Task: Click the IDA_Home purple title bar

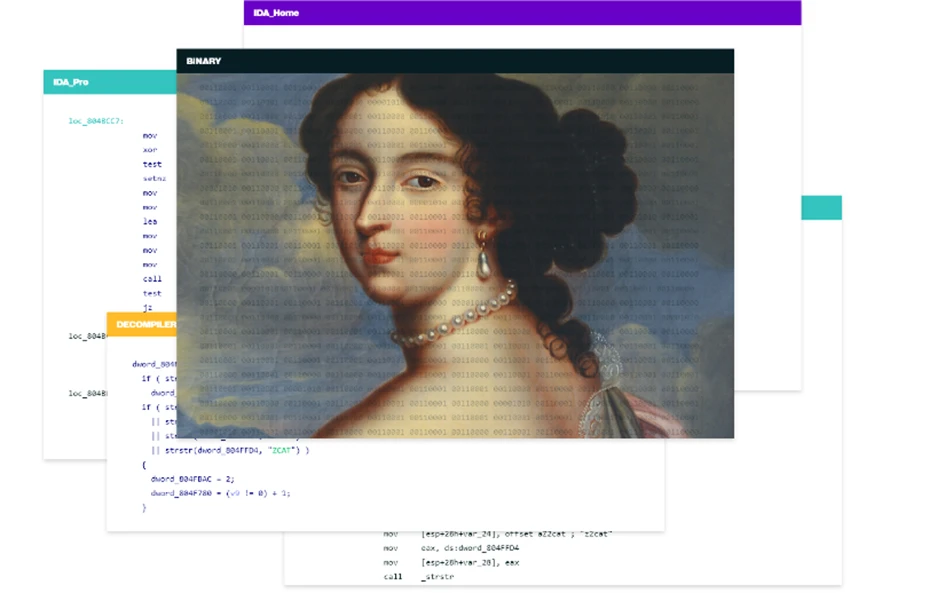Action: pyautogui.click(x=522, y=13)
